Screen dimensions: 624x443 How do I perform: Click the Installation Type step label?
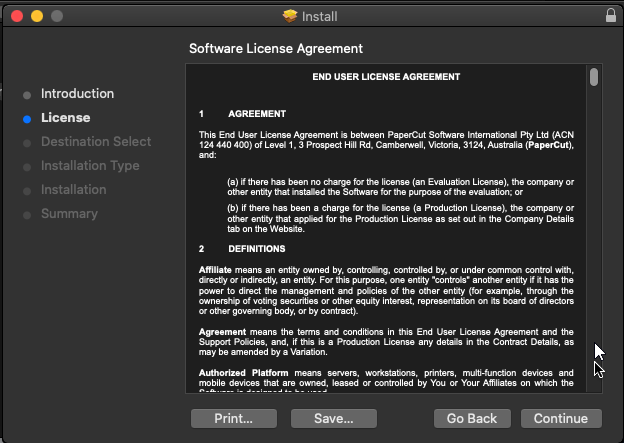tap(90, 166)
